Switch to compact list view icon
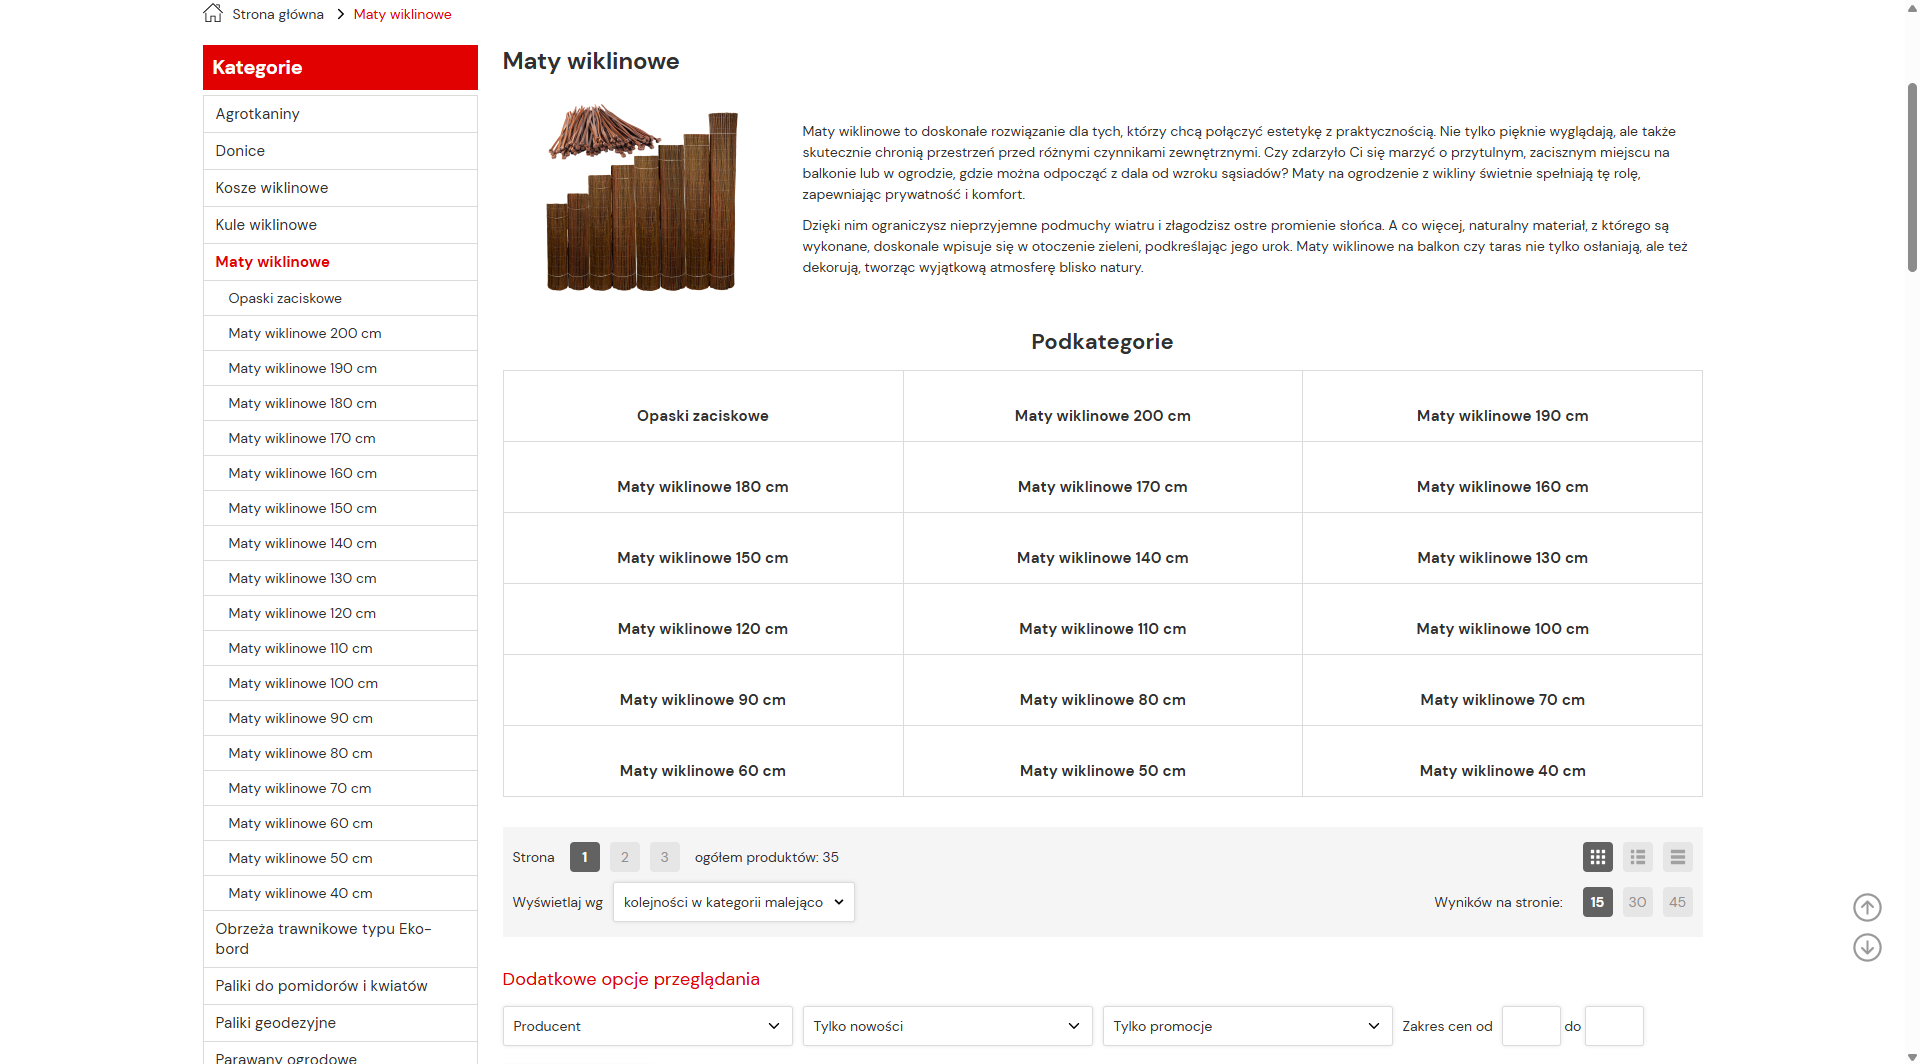 pyautogui.click(x=1677, y=857)
